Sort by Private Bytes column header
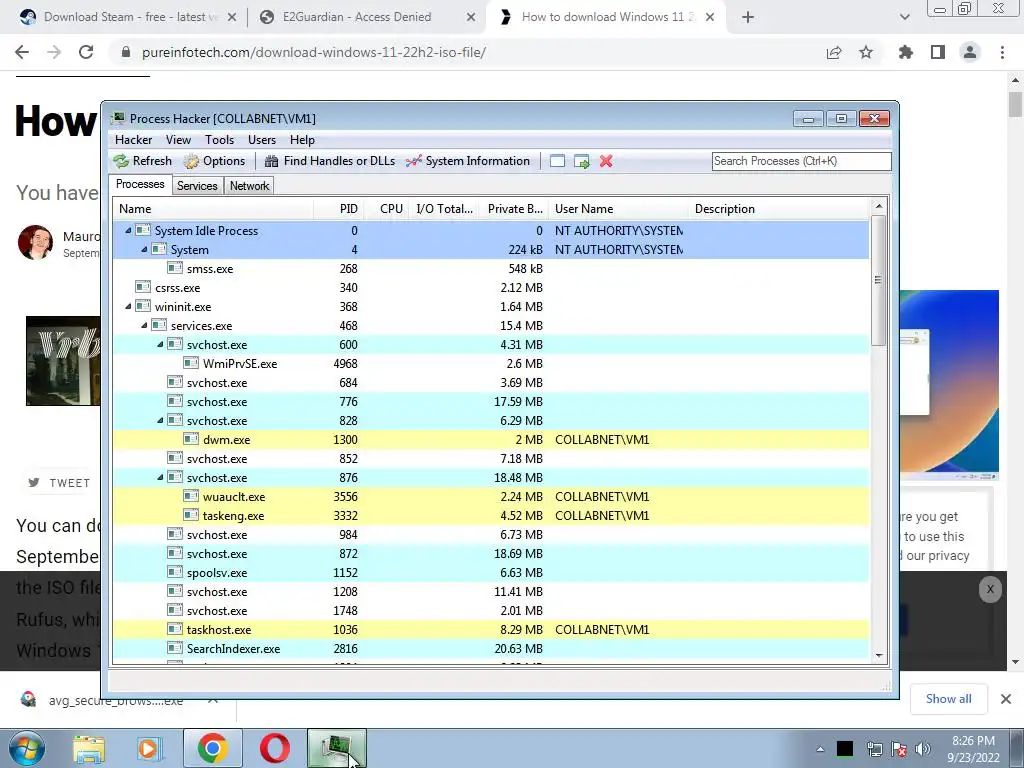 [515, 209]
